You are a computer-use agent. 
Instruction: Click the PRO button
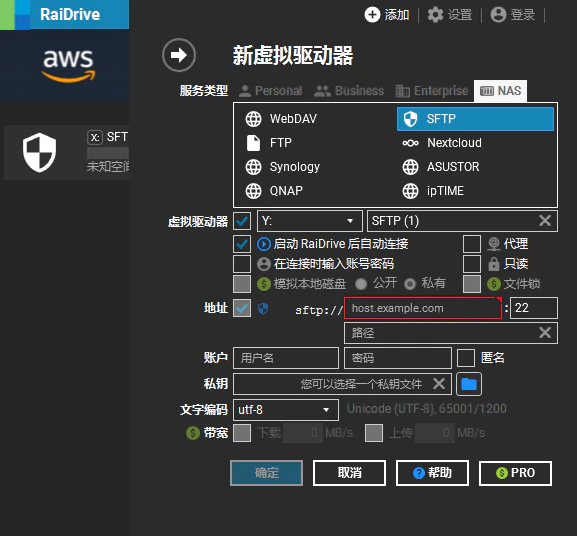coord(515,473)
